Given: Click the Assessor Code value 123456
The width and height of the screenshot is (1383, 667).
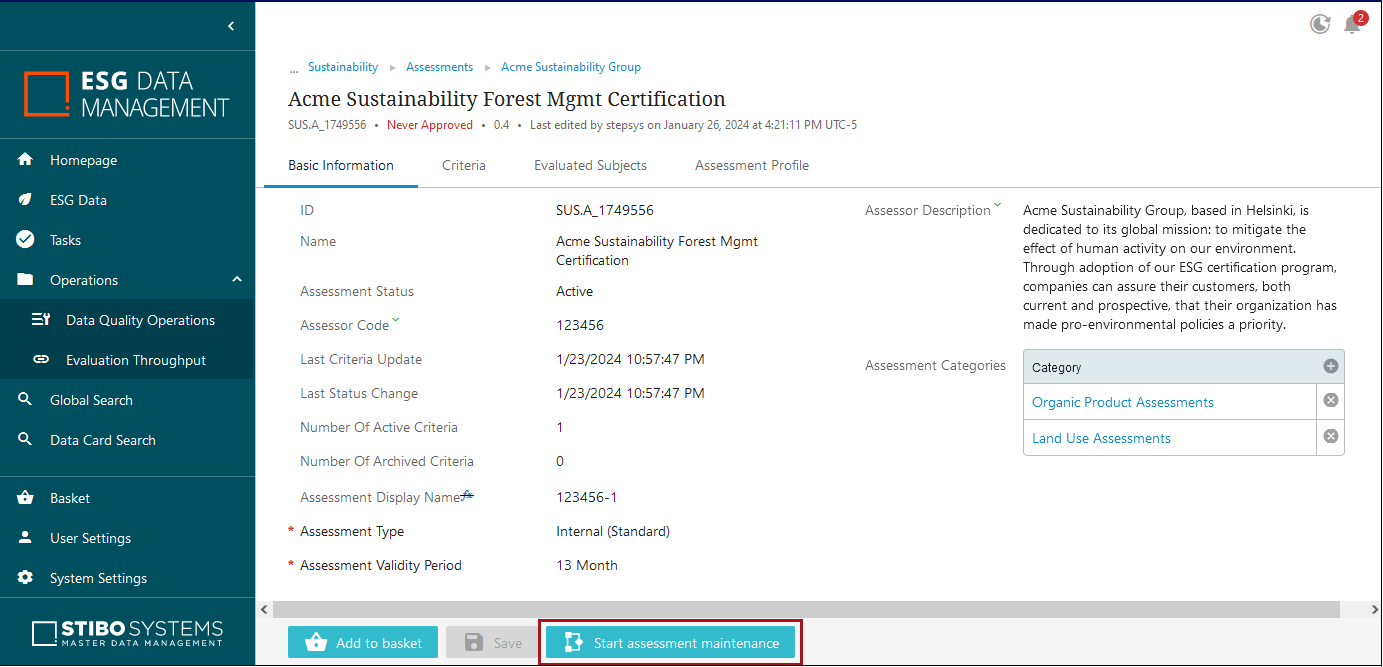Looking at the screenshot, I should (x=580, y=325).
